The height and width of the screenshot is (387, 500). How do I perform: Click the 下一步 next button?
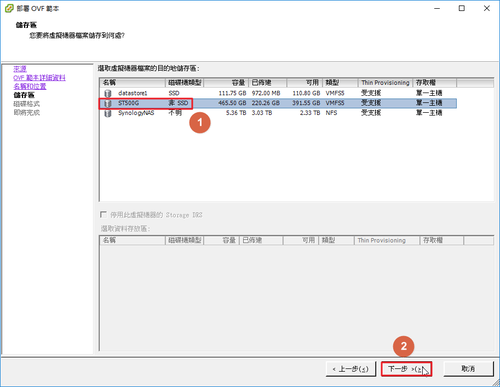(x=406, y=369)
